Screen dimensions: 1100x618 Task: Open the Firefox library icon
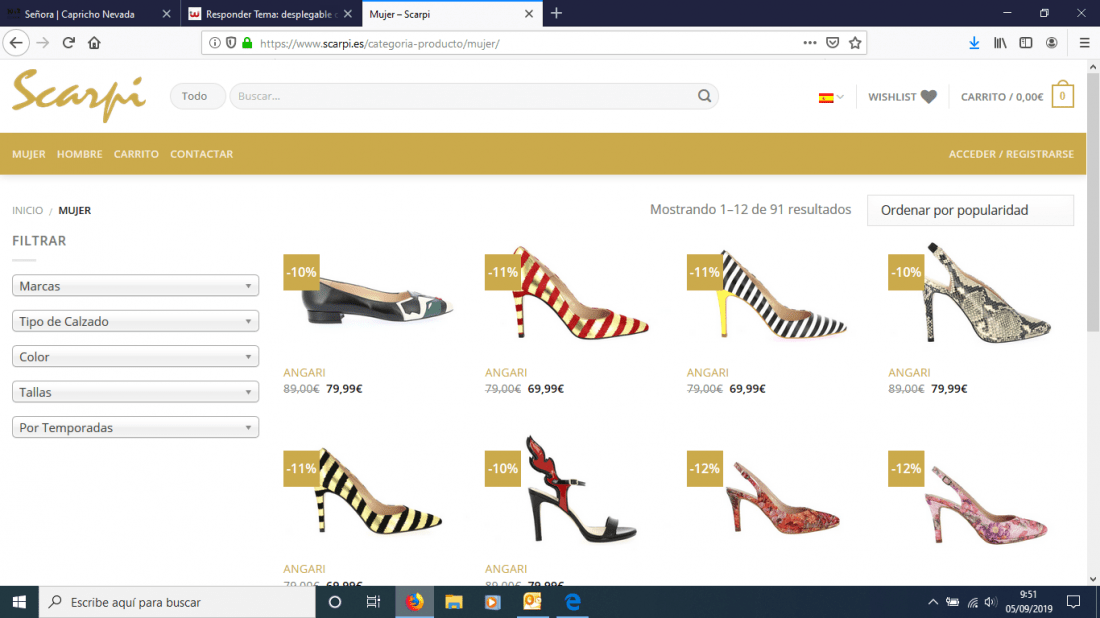click(x=1000, y=43)
